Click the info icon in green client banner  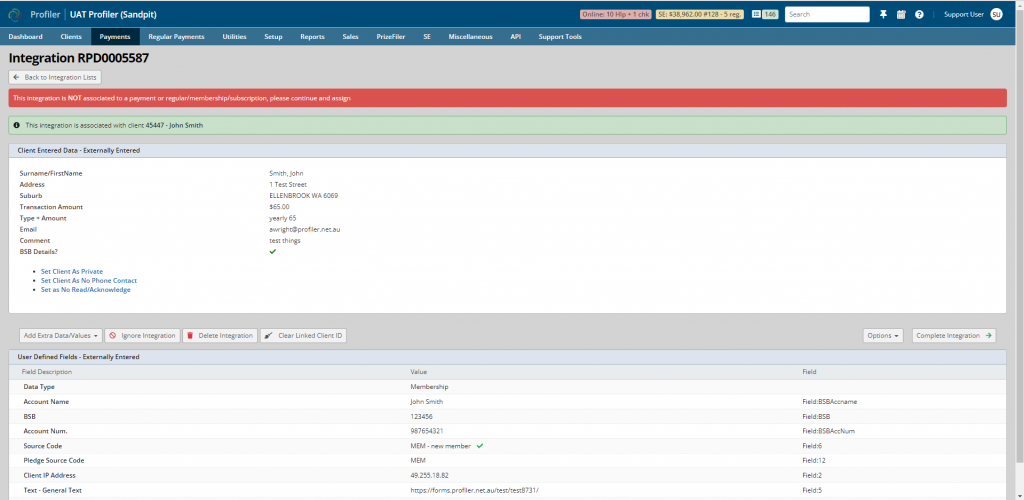coord(16,125)
